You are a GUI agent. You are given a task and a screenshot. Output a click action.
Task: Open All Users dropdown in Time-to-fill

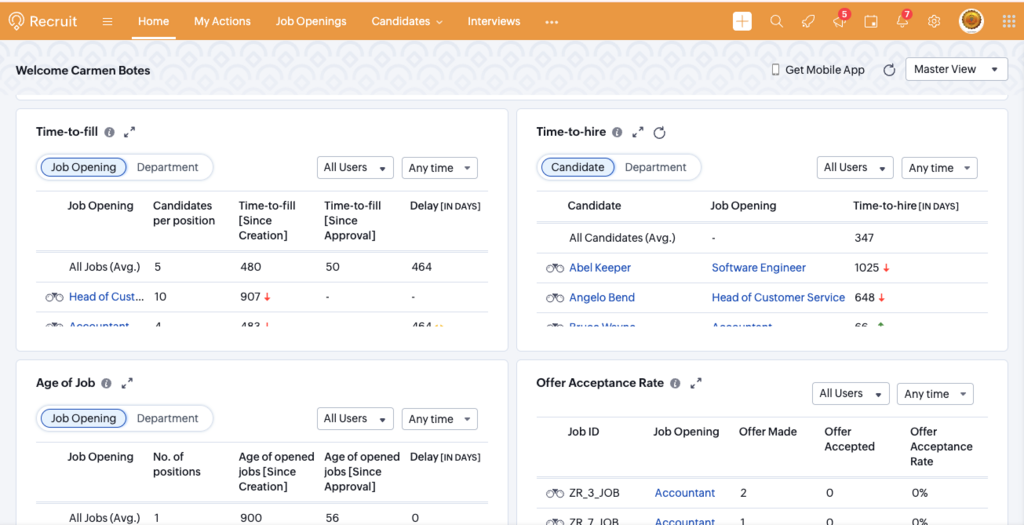click(354, 167)
